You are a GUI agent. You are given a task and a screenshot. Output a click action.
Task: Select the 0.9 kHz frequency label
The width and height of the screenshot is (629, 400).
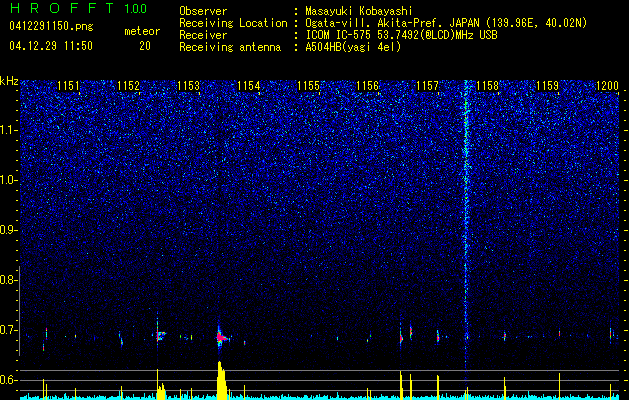pyautogui.click(x=8, y=230)
